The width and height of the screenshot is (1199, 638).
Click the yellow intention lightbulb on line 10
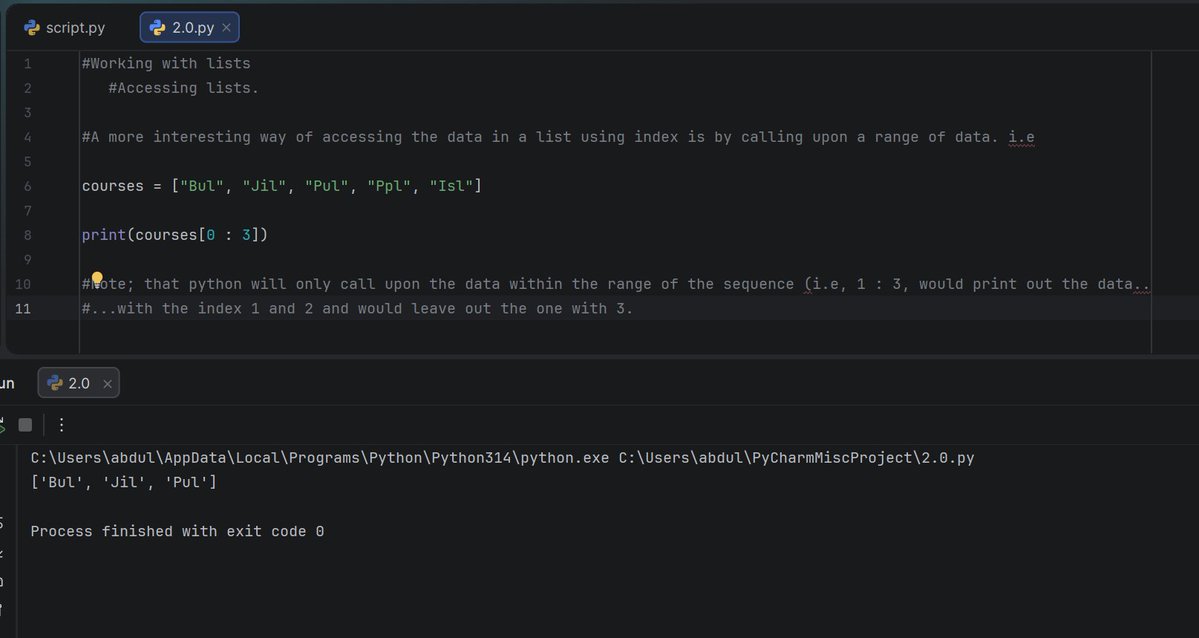[x=97, y=278]
